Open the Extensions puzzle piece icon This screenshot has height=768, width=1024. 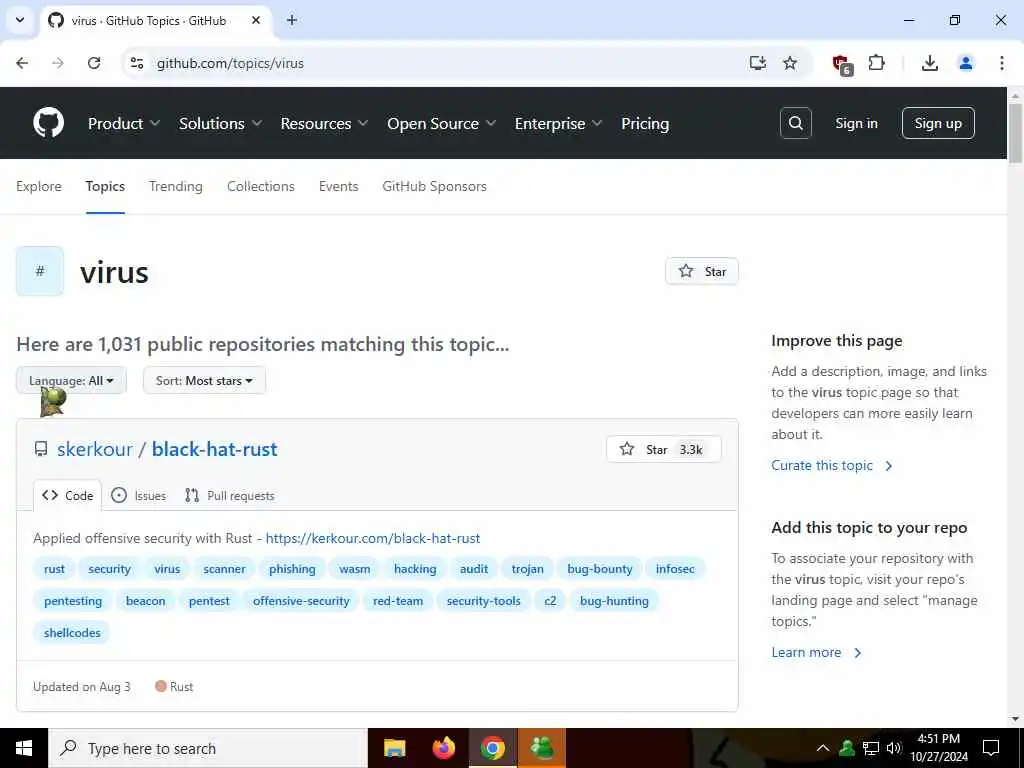(x=876, y=63)
